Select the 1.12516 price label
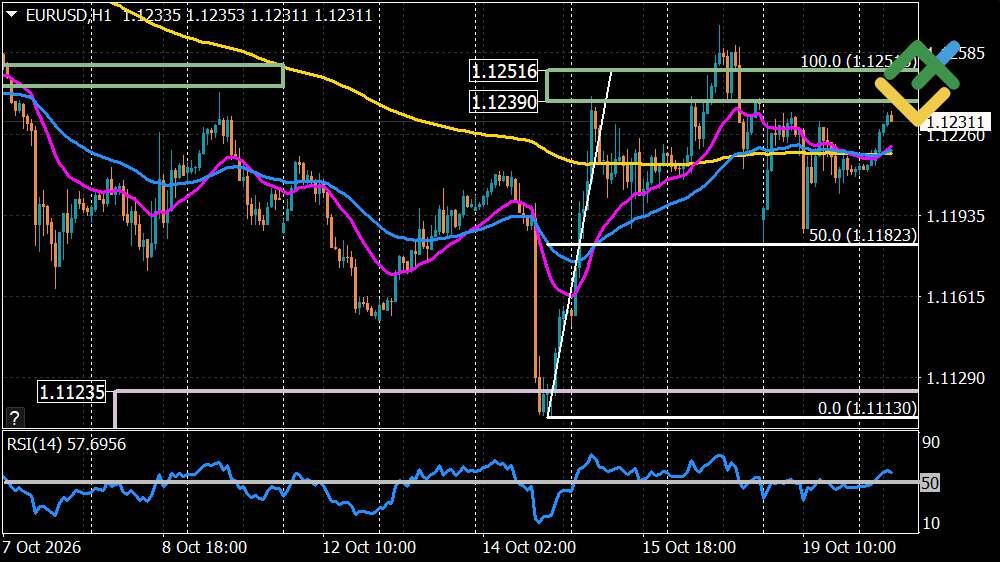Viewport: 1000px width, 562px height. coord(504,71)
